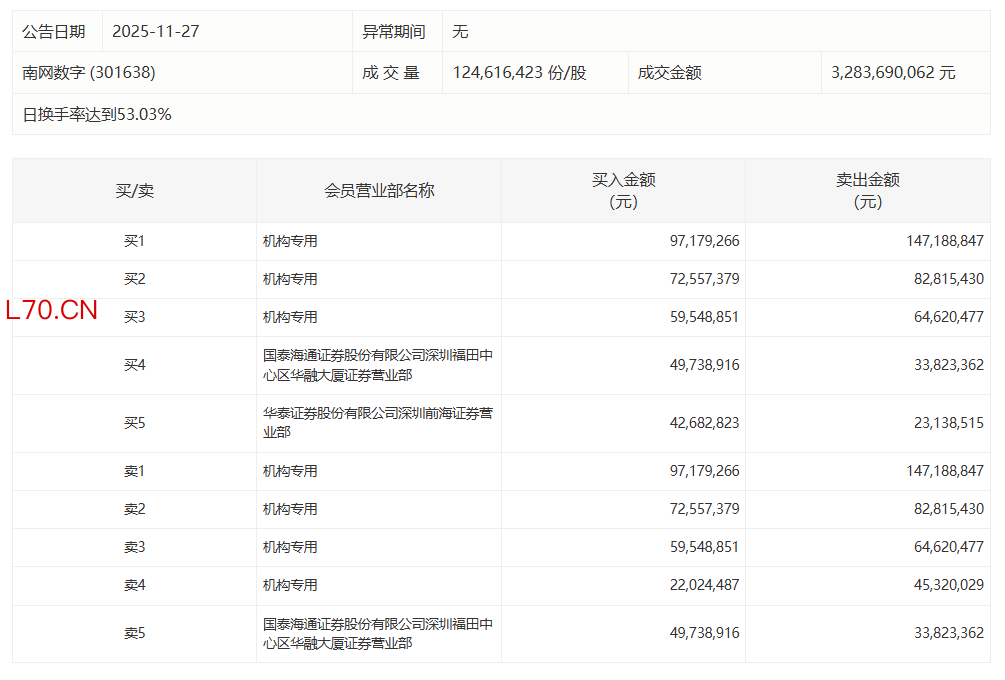The width and height of the screenshot is (1005, 680).
Task: Click the 异常期间 label
Action: [x=393, y=31]
